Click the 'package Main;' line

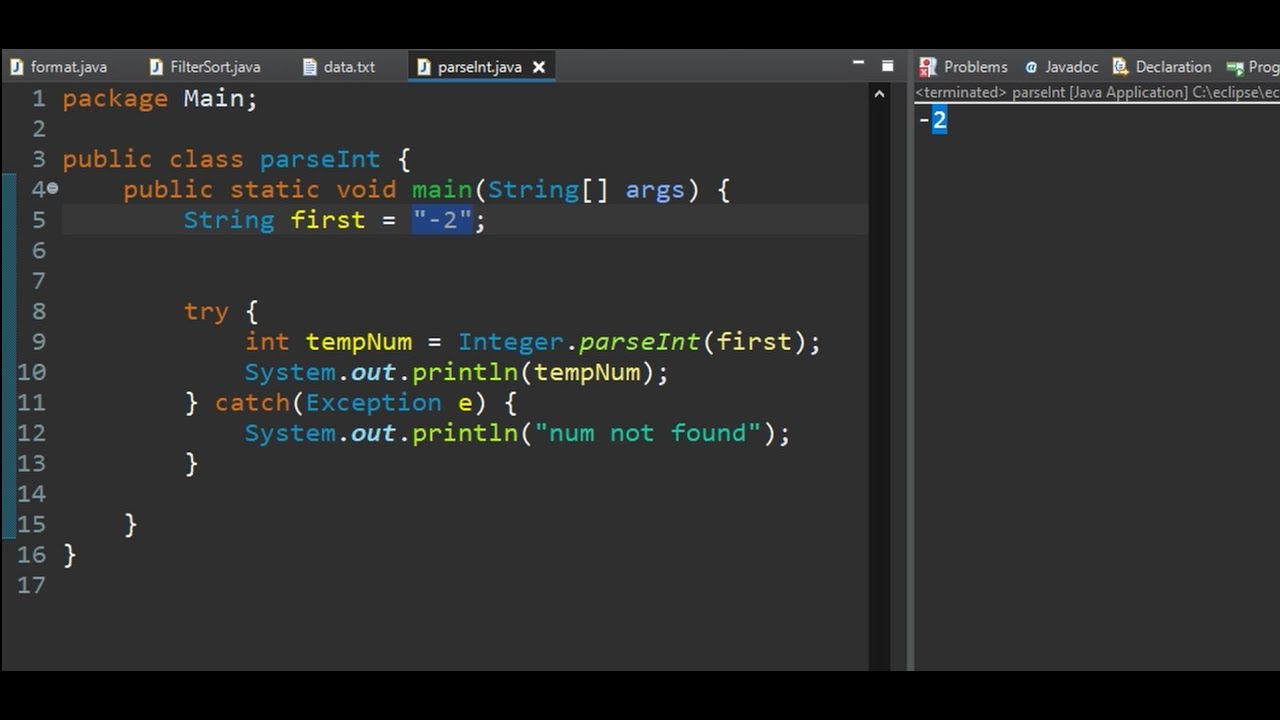(x=160, y=99)
